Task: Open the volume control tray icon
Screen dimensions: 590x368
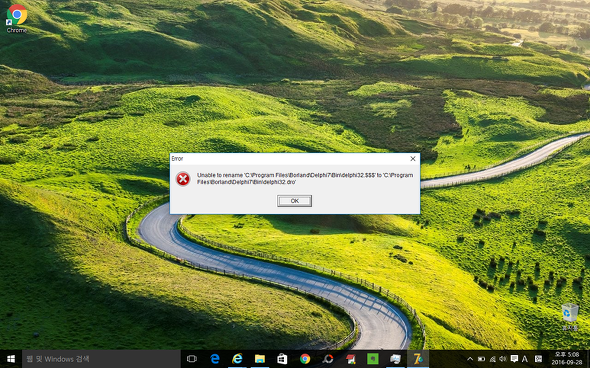Action: tap(503, 359)
